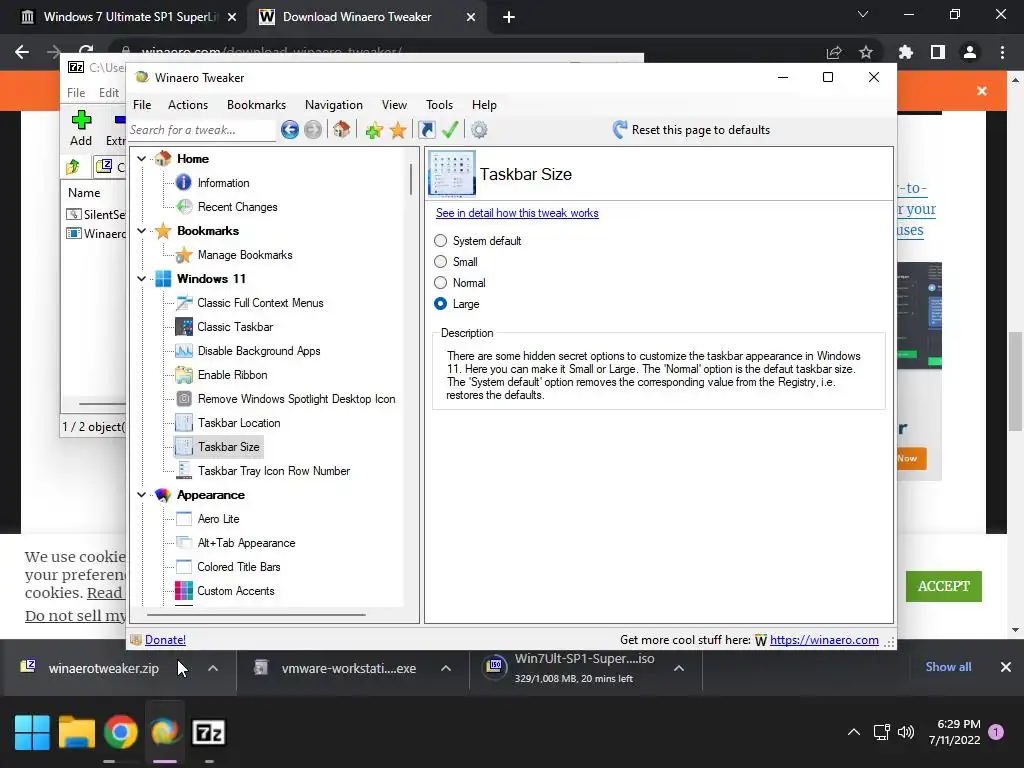Open 'See in detail how this tweak works' link
Screen dimensions: 1024x768
[x=517, y=213]
